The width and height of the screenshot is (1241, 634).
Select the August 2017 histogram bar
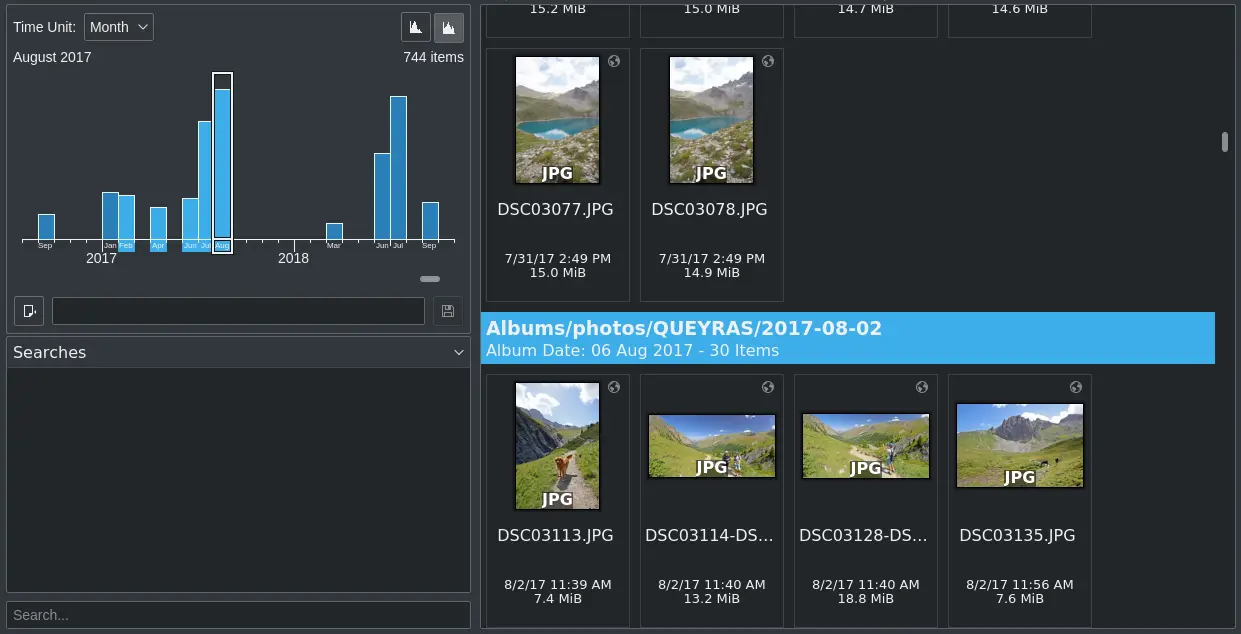222,160
